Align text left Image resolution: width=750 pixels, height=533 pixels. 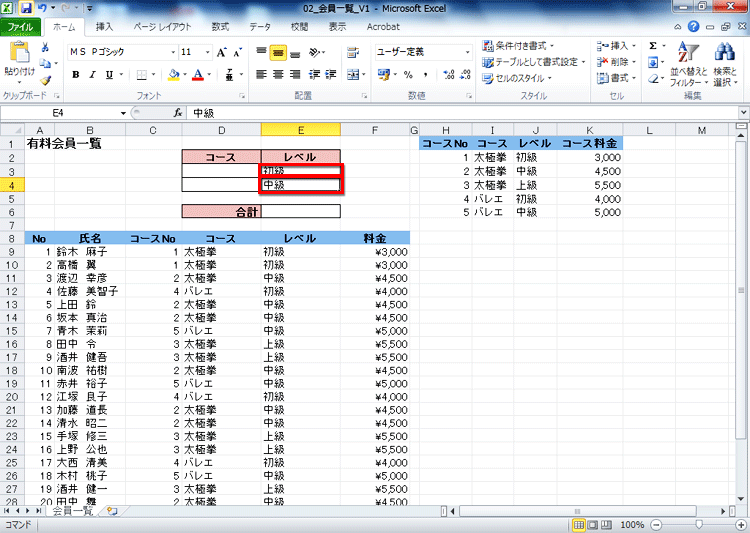pyautogui.click(x=261, y=75)
